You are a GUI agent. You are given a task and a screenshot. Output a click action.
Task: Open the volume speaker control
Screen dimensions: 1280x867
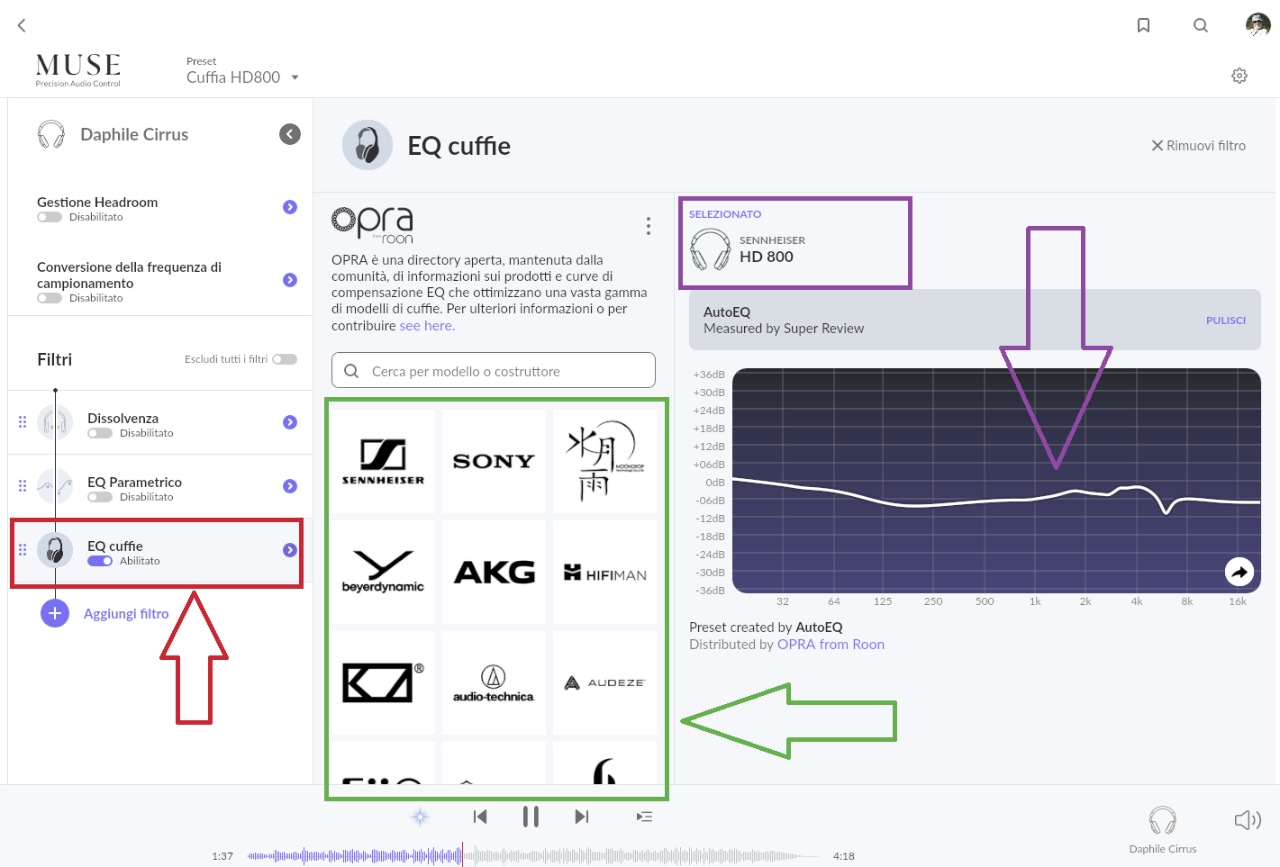pos(1247,821)
